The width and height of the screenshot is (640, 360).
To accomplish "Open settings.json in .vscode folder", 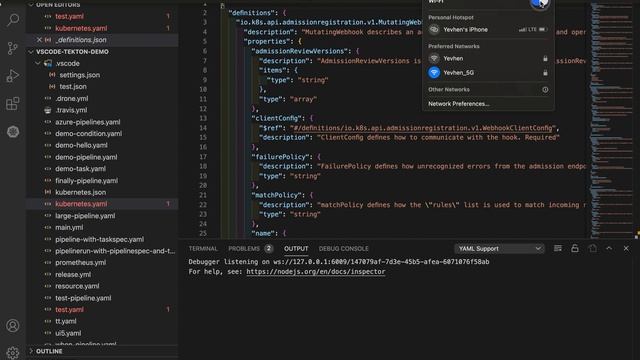I will tap(102, 75).
